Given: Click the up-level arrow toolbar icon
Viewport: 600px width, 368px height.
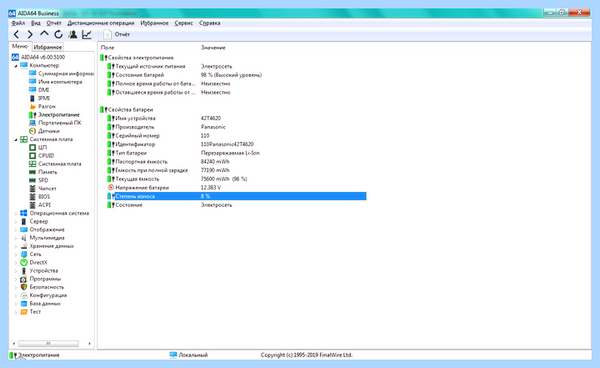Looking at the screenshot, I should point(44,34).
